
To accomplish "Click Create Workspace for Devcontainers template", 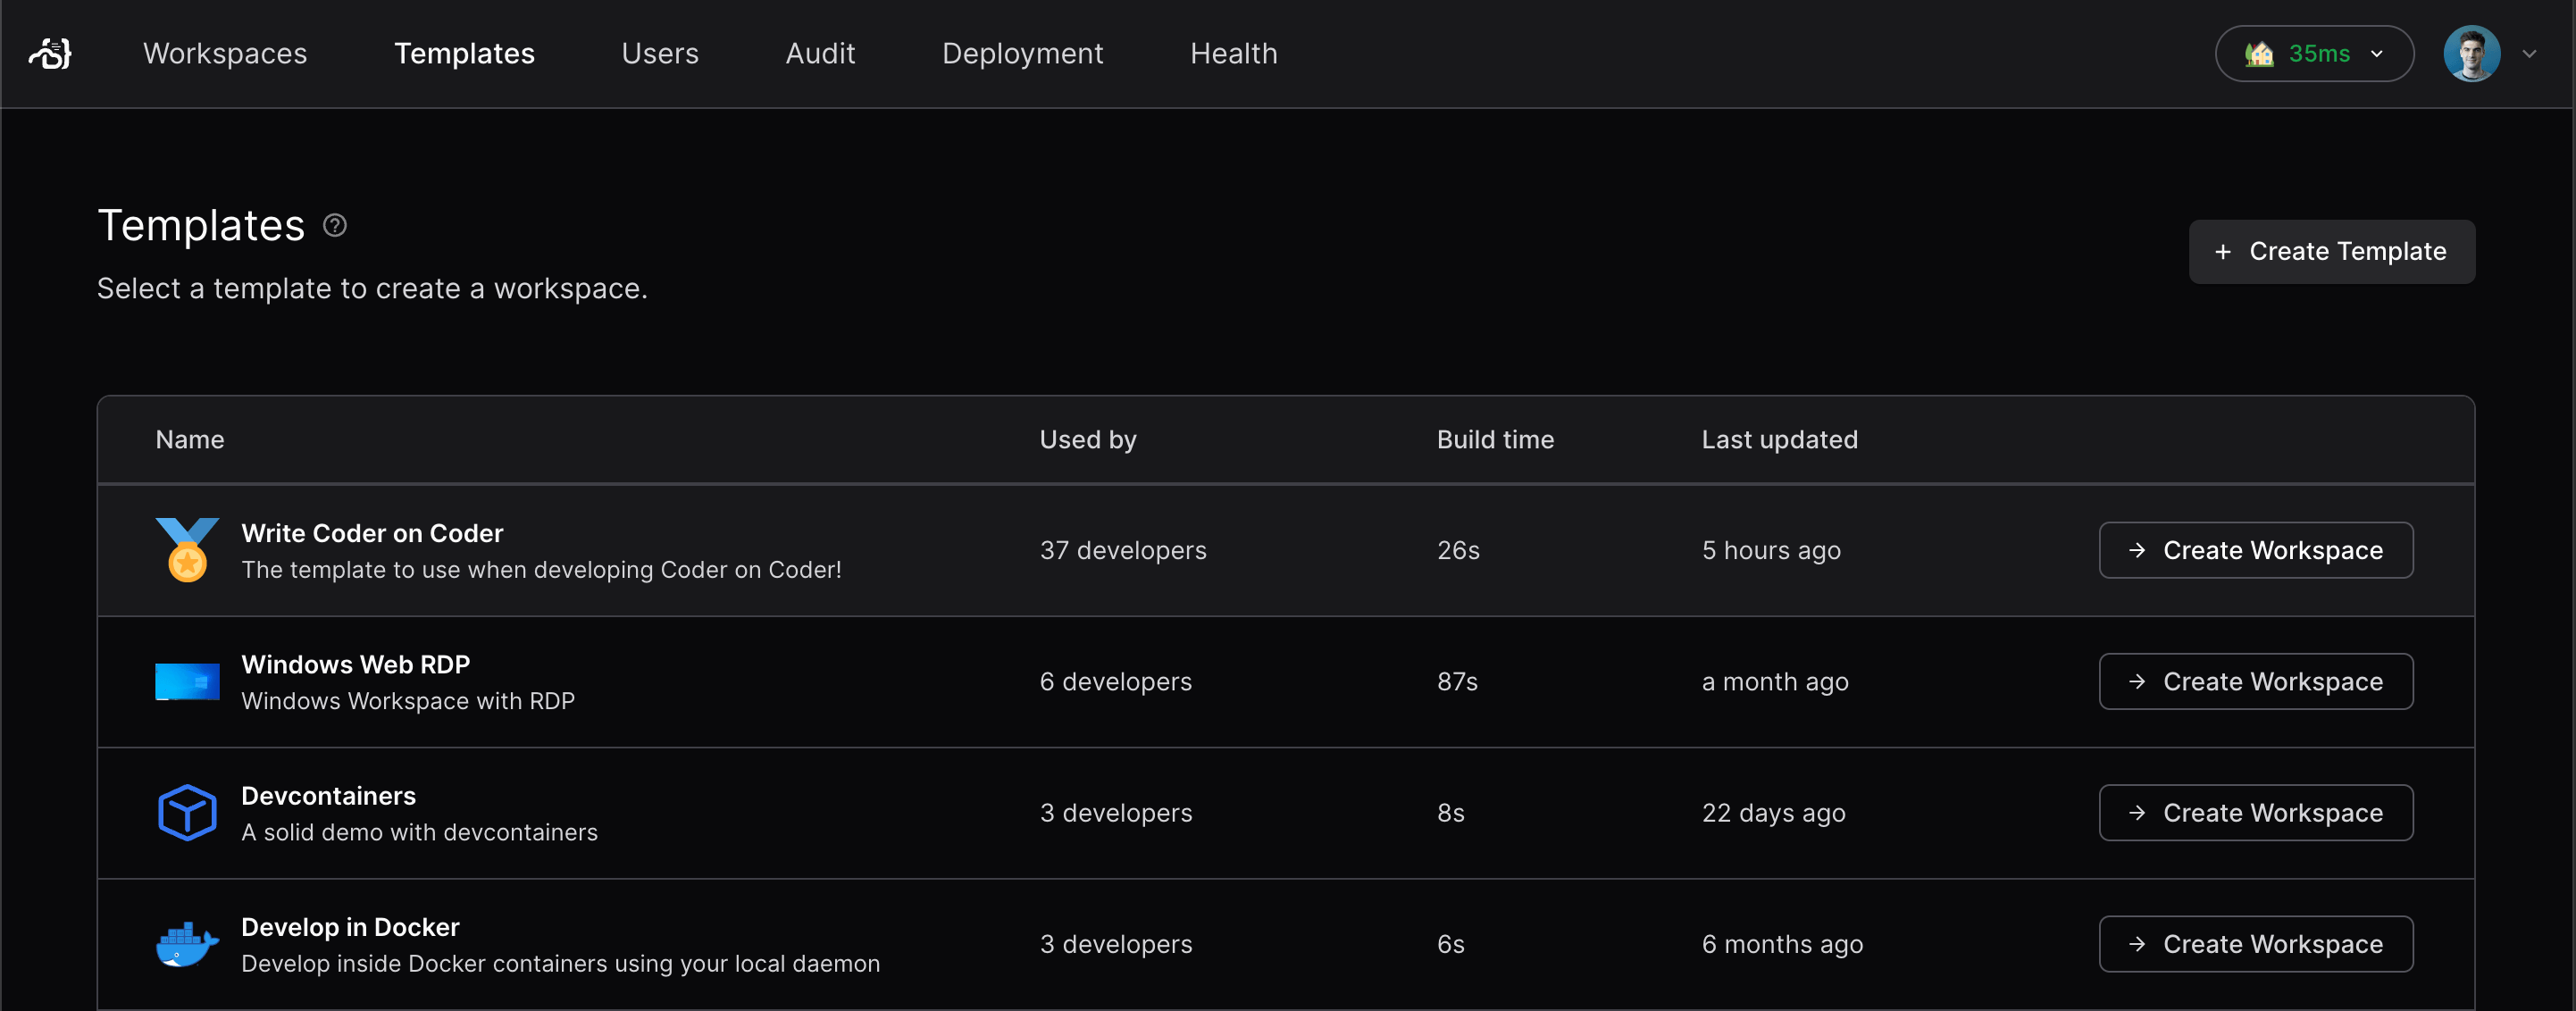I will tap(2255, 812).
